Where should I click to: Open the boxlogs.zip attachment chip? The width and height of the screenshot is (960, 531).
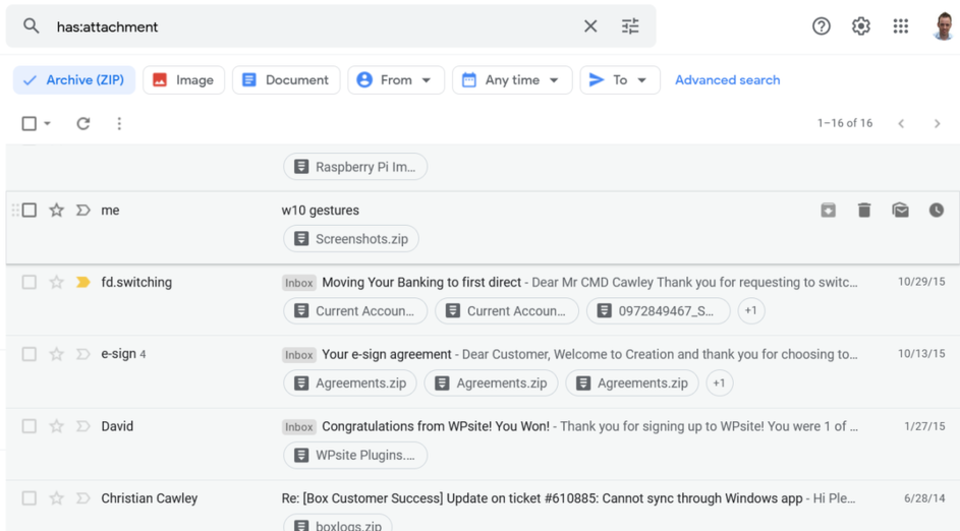(x=337, y=524)
